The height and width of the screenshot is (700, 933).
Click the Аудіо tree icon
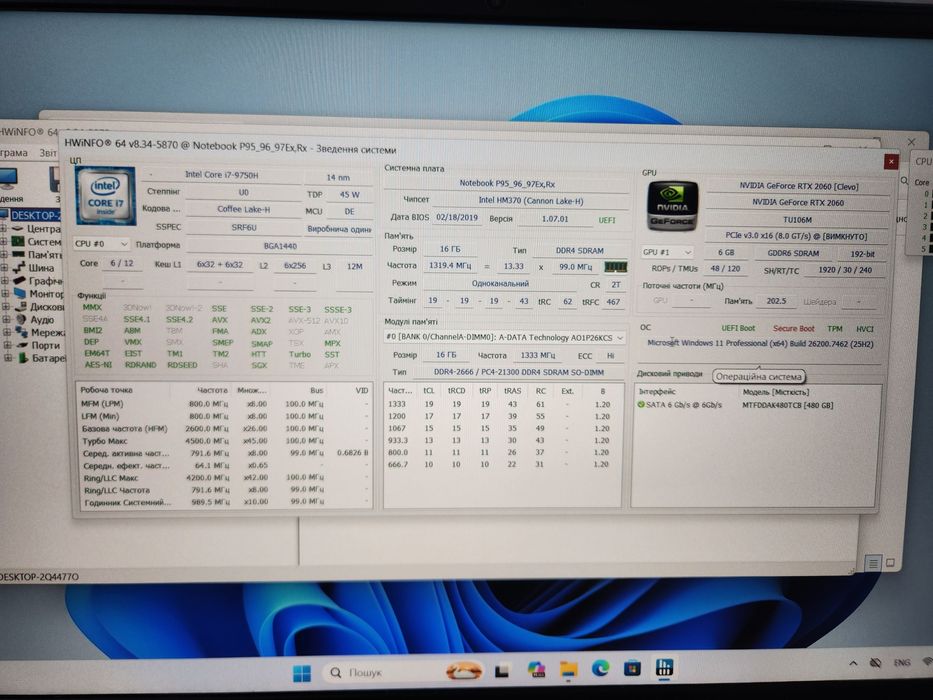pyautogui.click(x=21, y=320)
